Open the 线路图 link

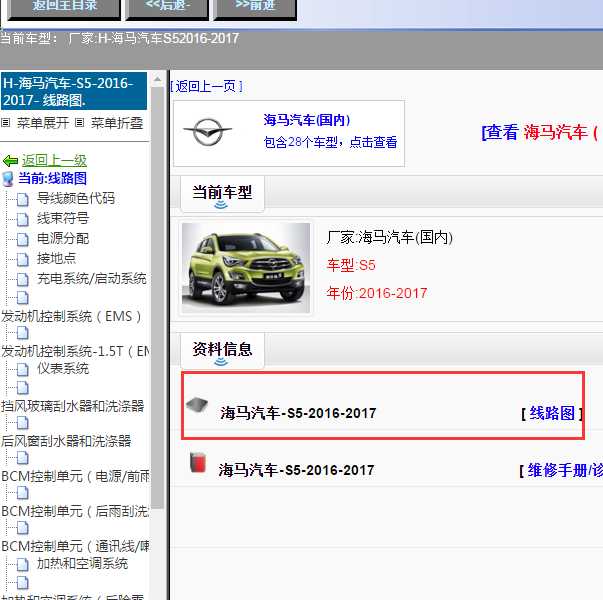coord(552,413)
